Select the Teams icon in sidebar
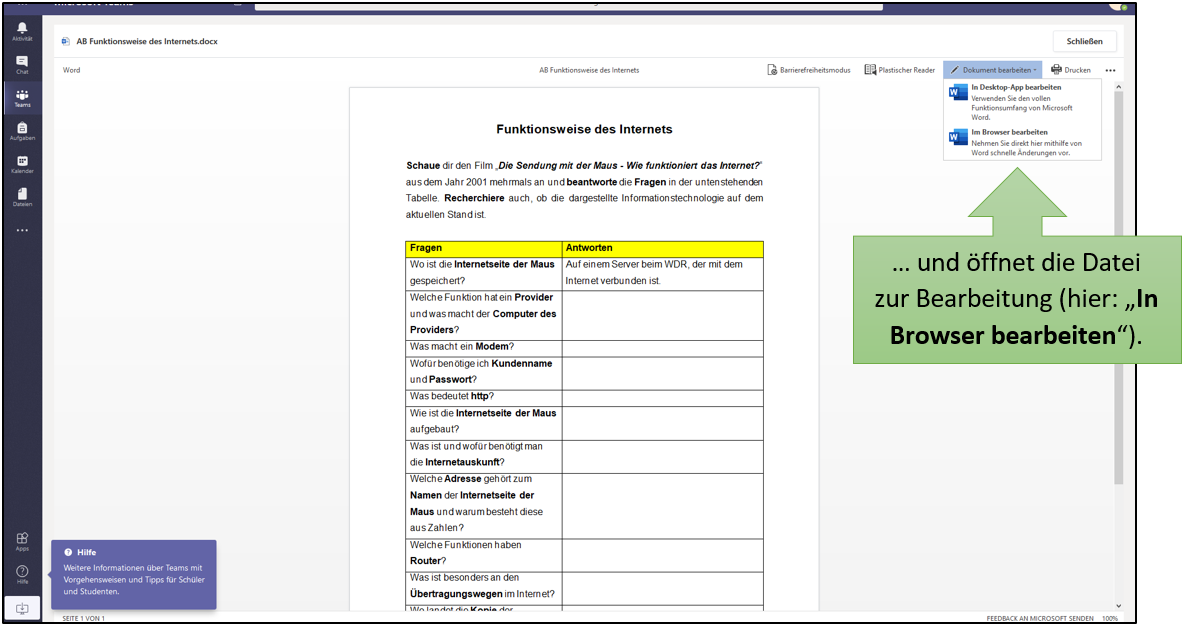The height and width of the screenshot is (627, 1185). [x=22, y=97]
